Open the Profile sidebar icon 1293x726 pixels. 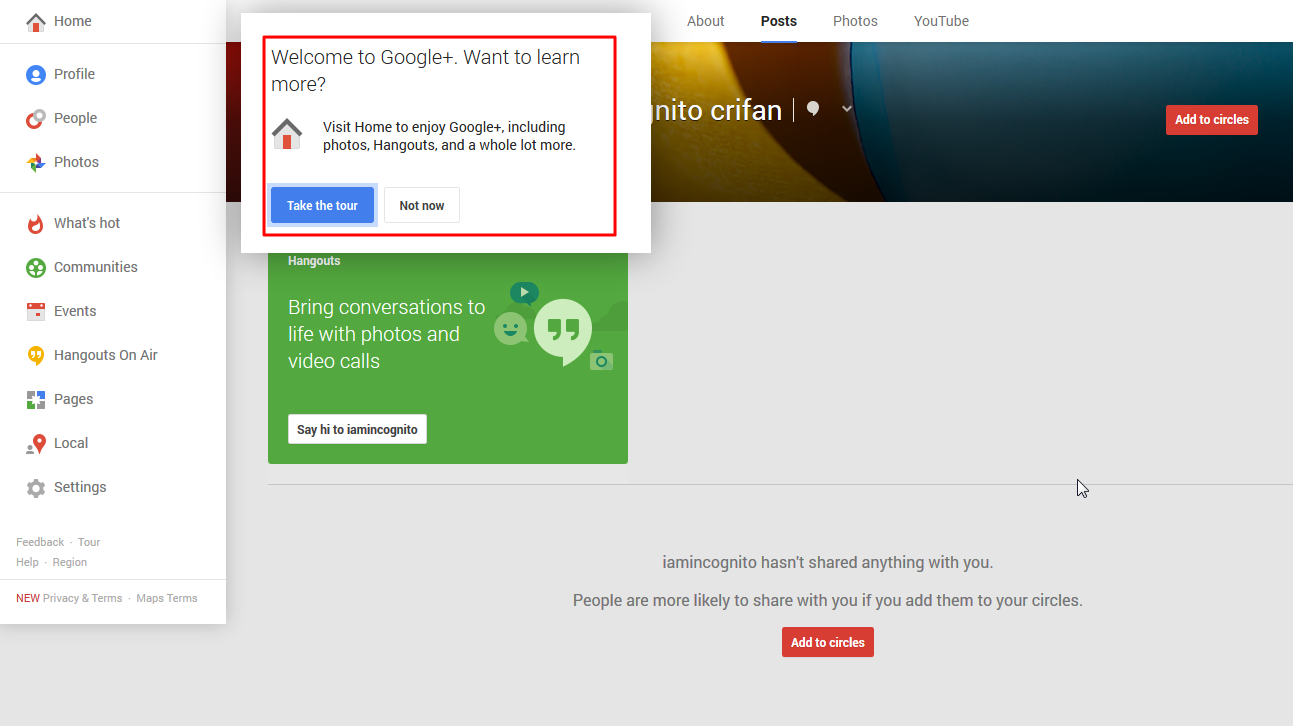click(x=36, y=74)
